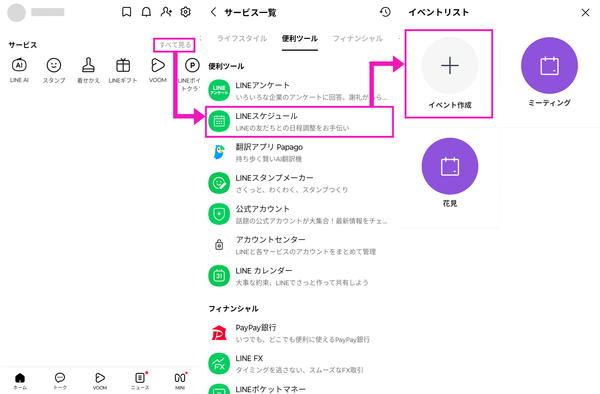Open the 公式アカウント shield icon
The width and height of the screenshot is (600, 394).
click(x=219, y=214)
